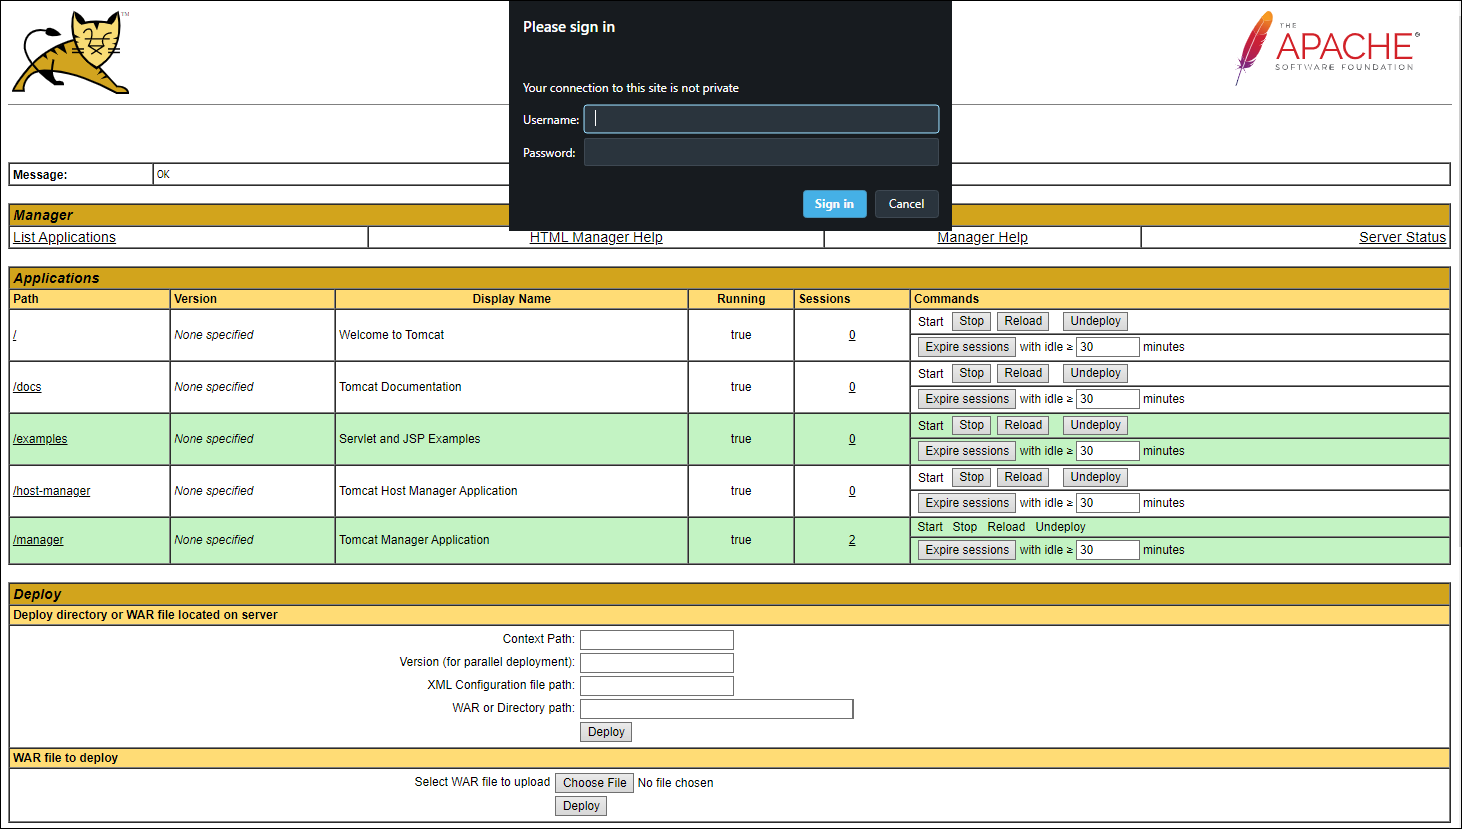Click Deploy button under WAR or Directory path
The image size is (1462, 829).
point(606,732)
